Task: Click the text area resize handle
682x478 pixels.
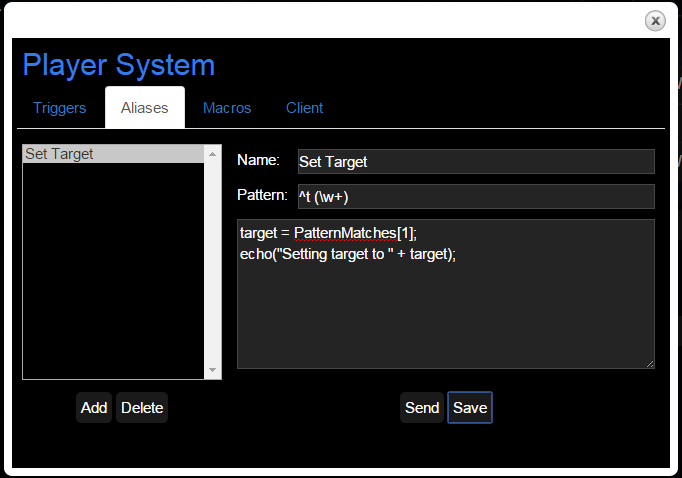Action: click(x=649, y=364)
